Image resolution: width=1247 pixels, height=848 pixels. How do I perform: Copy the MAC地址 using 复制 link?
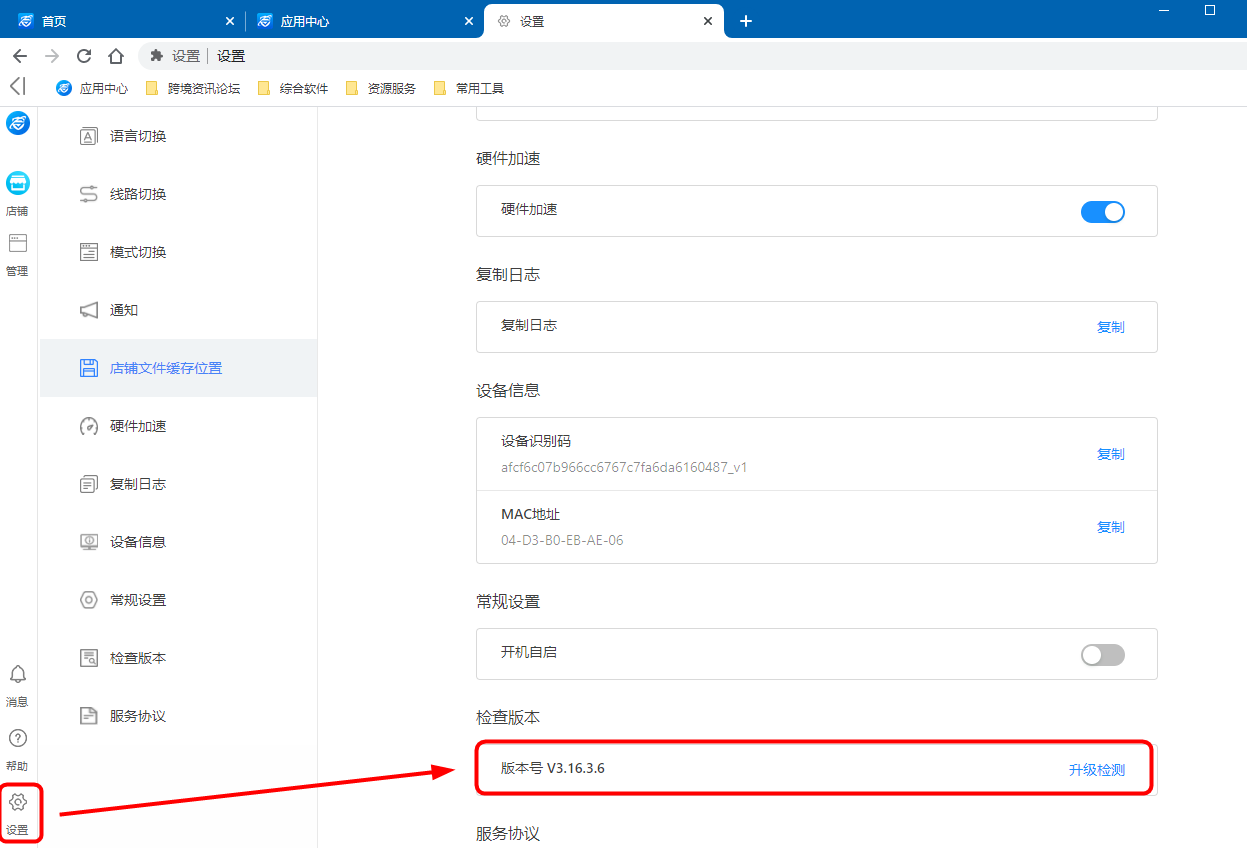point(1110,527)
